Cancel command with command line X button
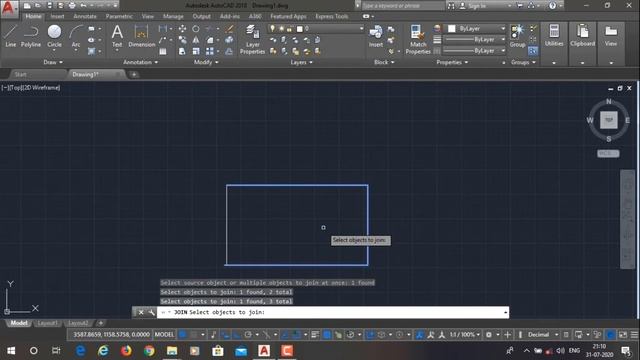The image size is (640, 360). [141, 312]
